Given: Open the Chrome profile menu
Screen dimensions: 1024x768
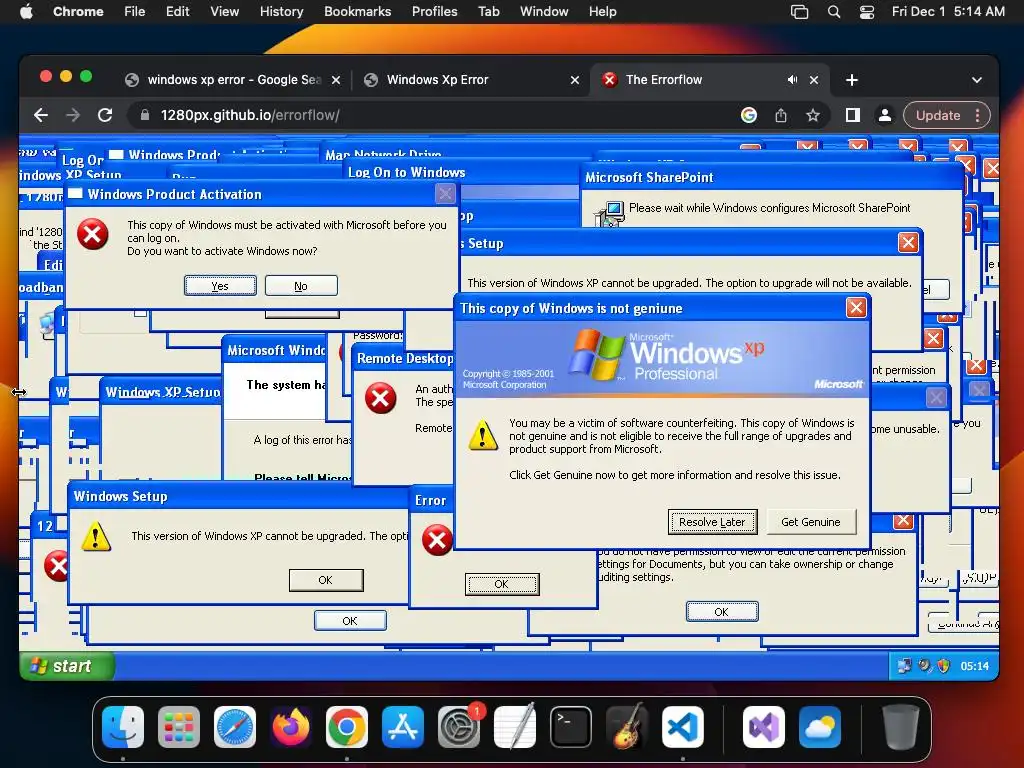Looking at the screenshot, I should (885, 115).
